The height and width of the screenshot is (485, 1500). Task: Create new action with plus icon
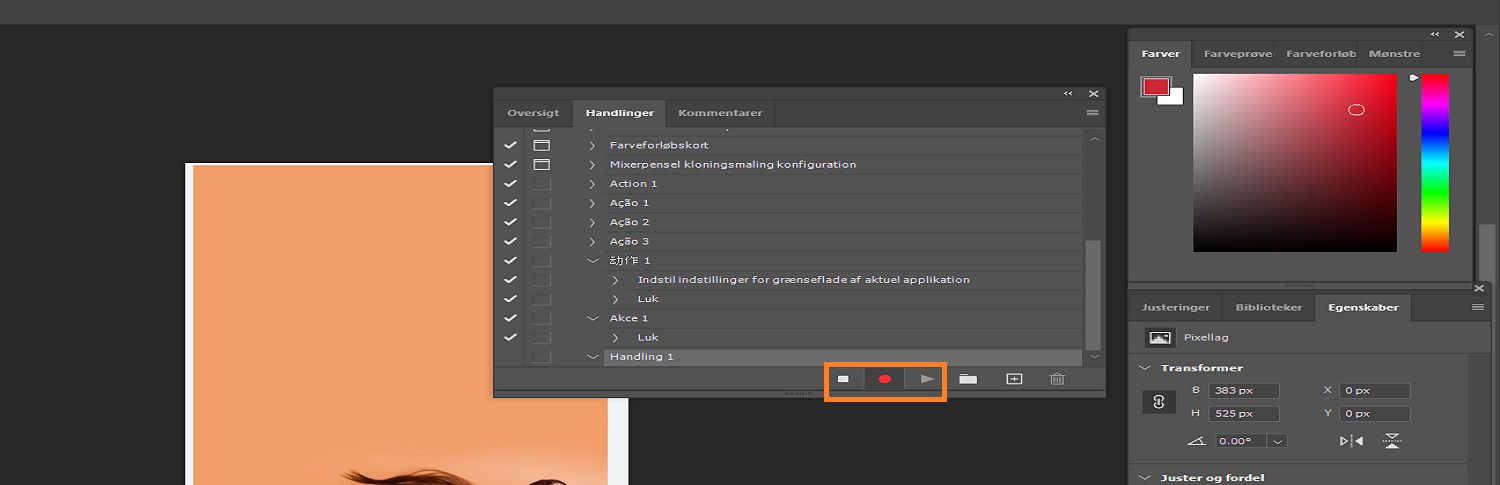pyautogui.click(x=1014, y=379)
